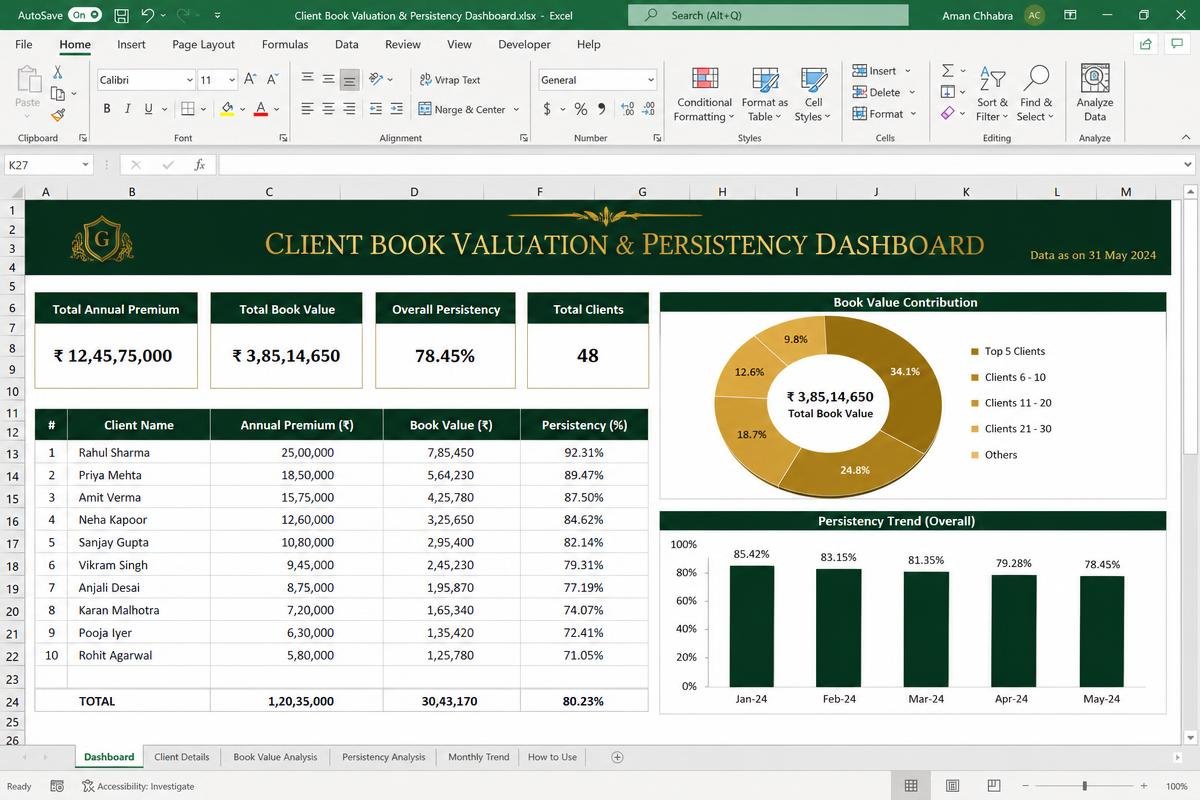Click the Insert Function fx icon
Screen dimensions: 1200x800
[x=200, y=165]
